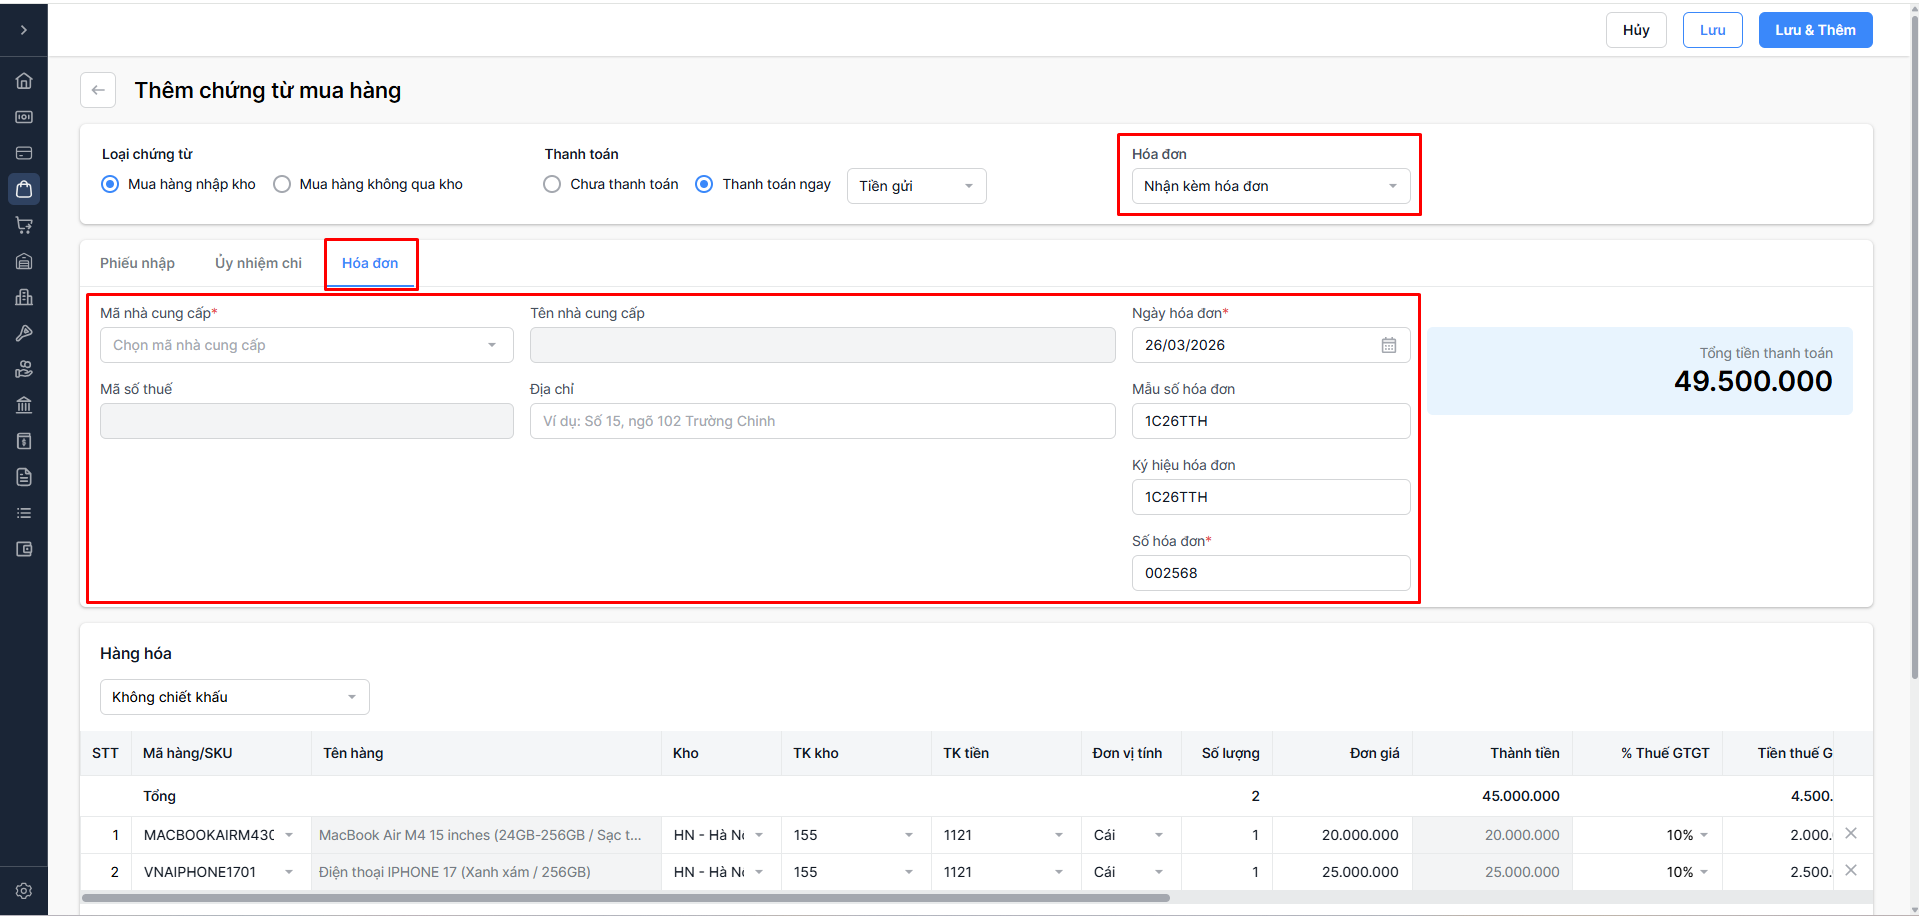
Task: Select the Chưa thanh toán radio option
Action: 552,184
